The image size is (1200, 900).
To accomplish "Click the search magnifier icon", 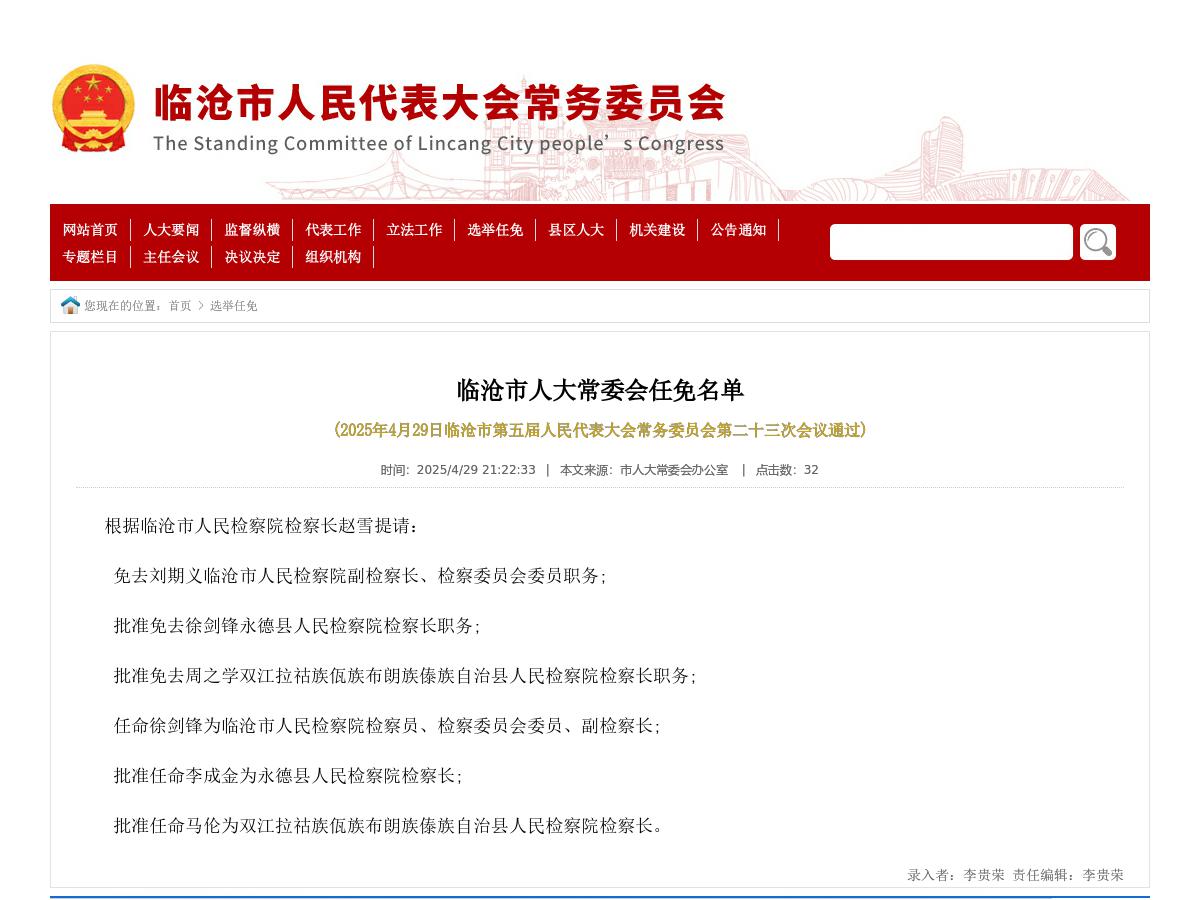I will point(1097,241).
